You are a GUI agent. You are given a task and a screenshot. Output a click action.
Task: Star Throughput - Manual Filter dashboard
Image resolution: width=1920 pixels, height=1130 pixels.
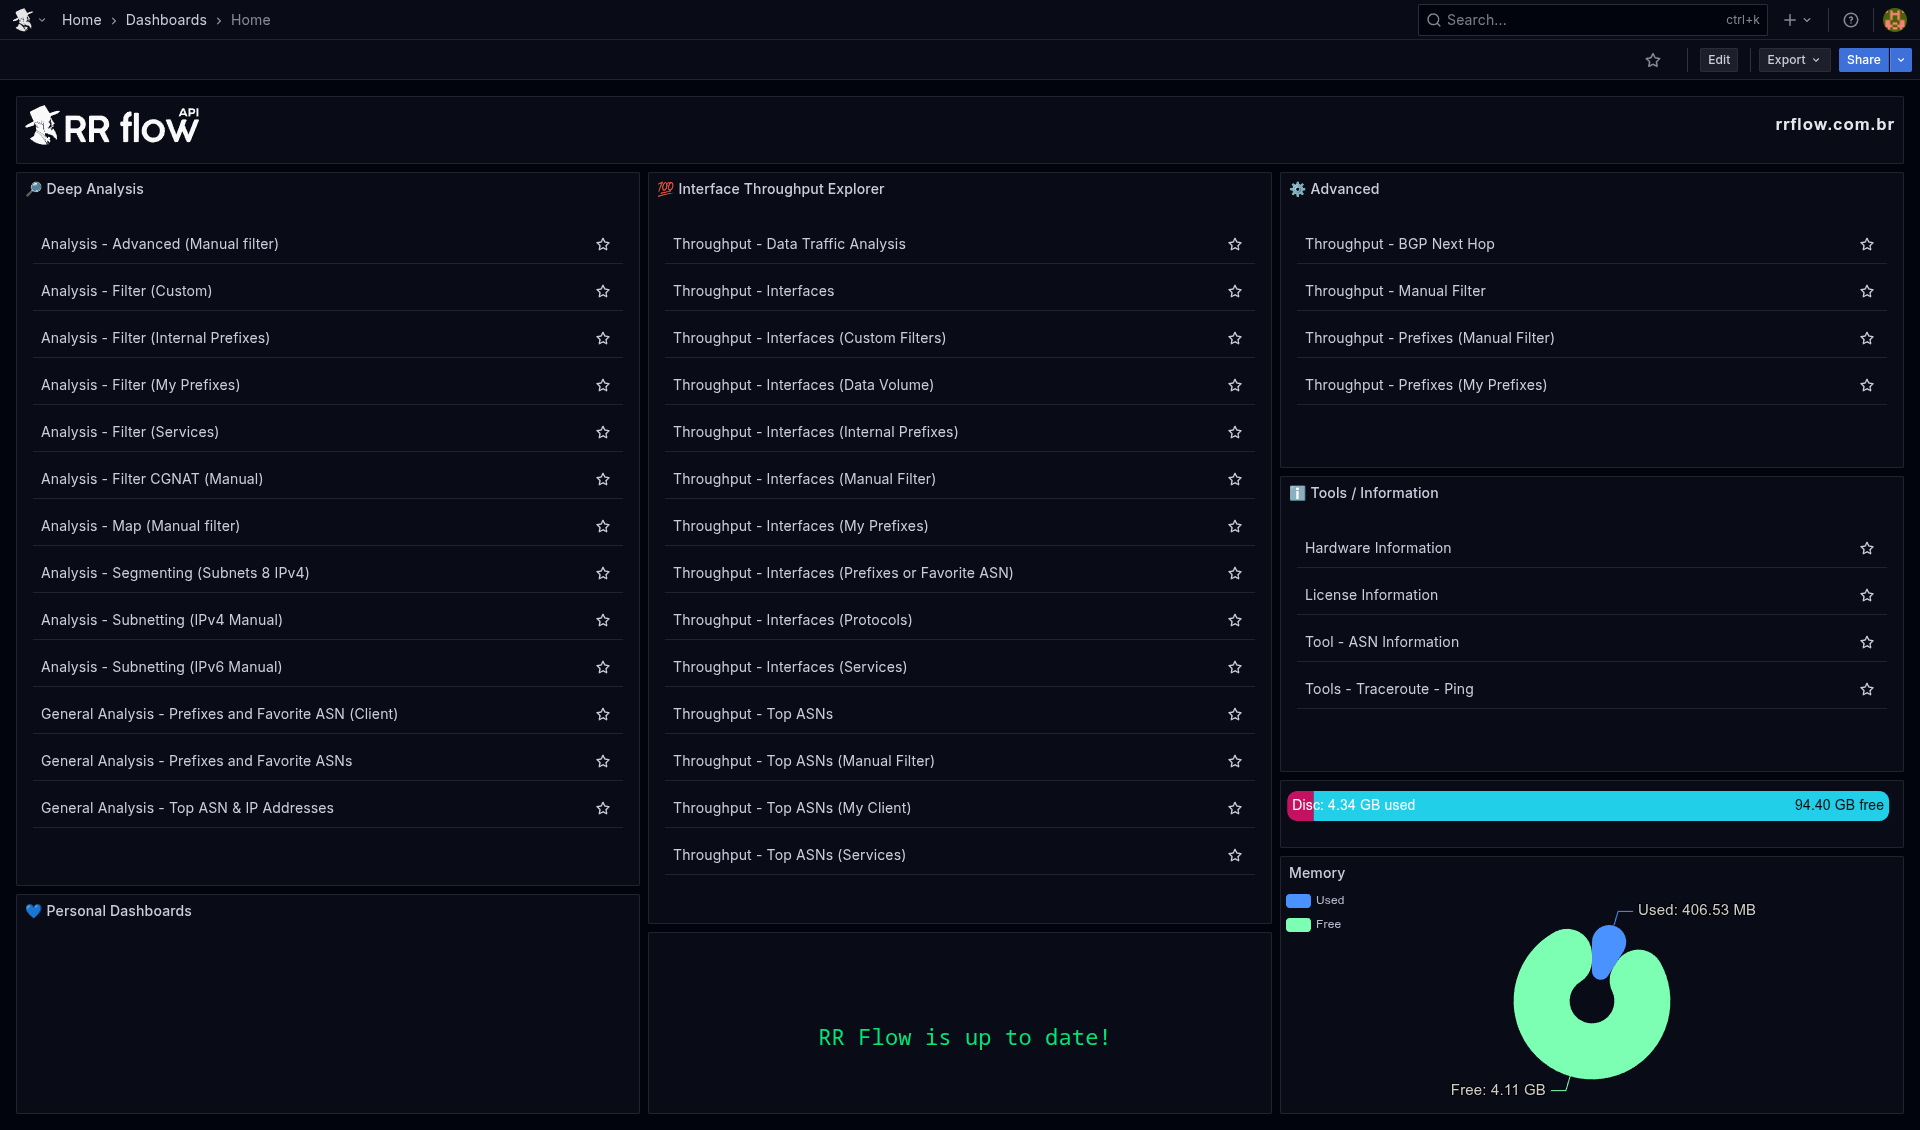coord(1867,291)
